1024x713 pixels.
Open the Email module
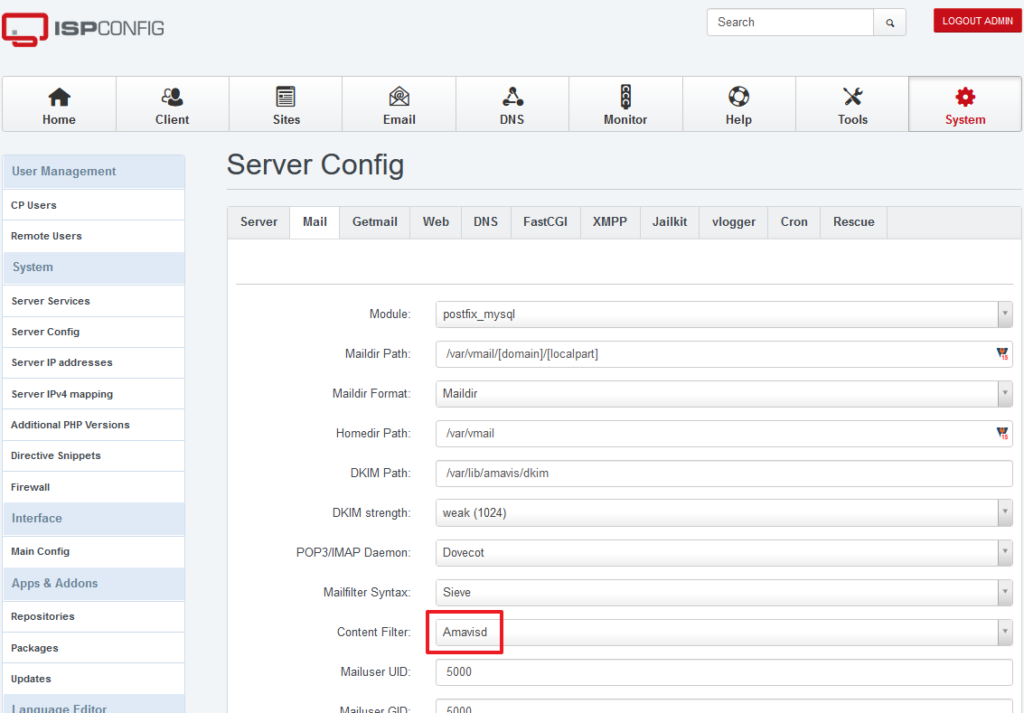[399, 104]
